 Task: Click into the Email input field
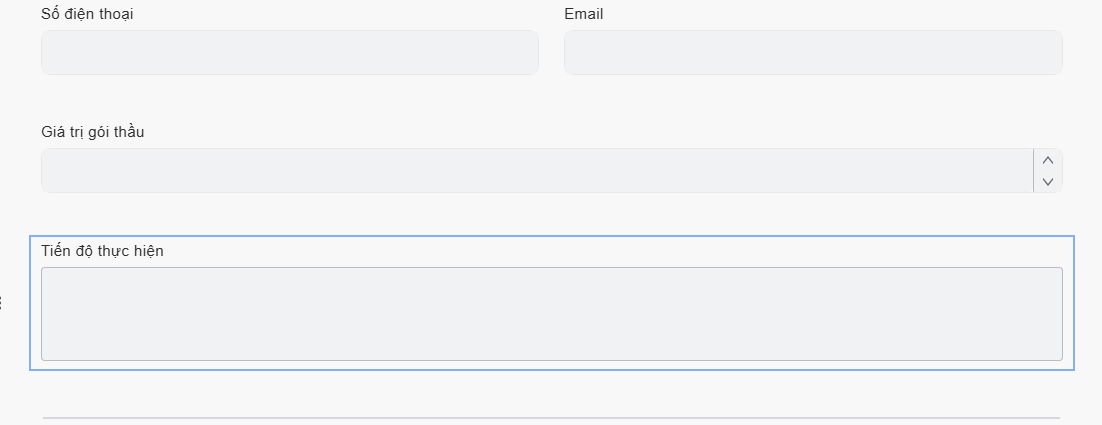813,52
